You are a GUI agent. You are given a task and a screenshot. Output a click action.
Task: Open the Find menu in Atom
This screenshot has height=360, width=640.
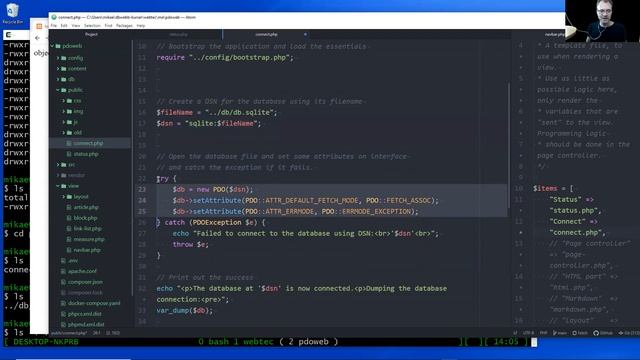click(108, 26)
